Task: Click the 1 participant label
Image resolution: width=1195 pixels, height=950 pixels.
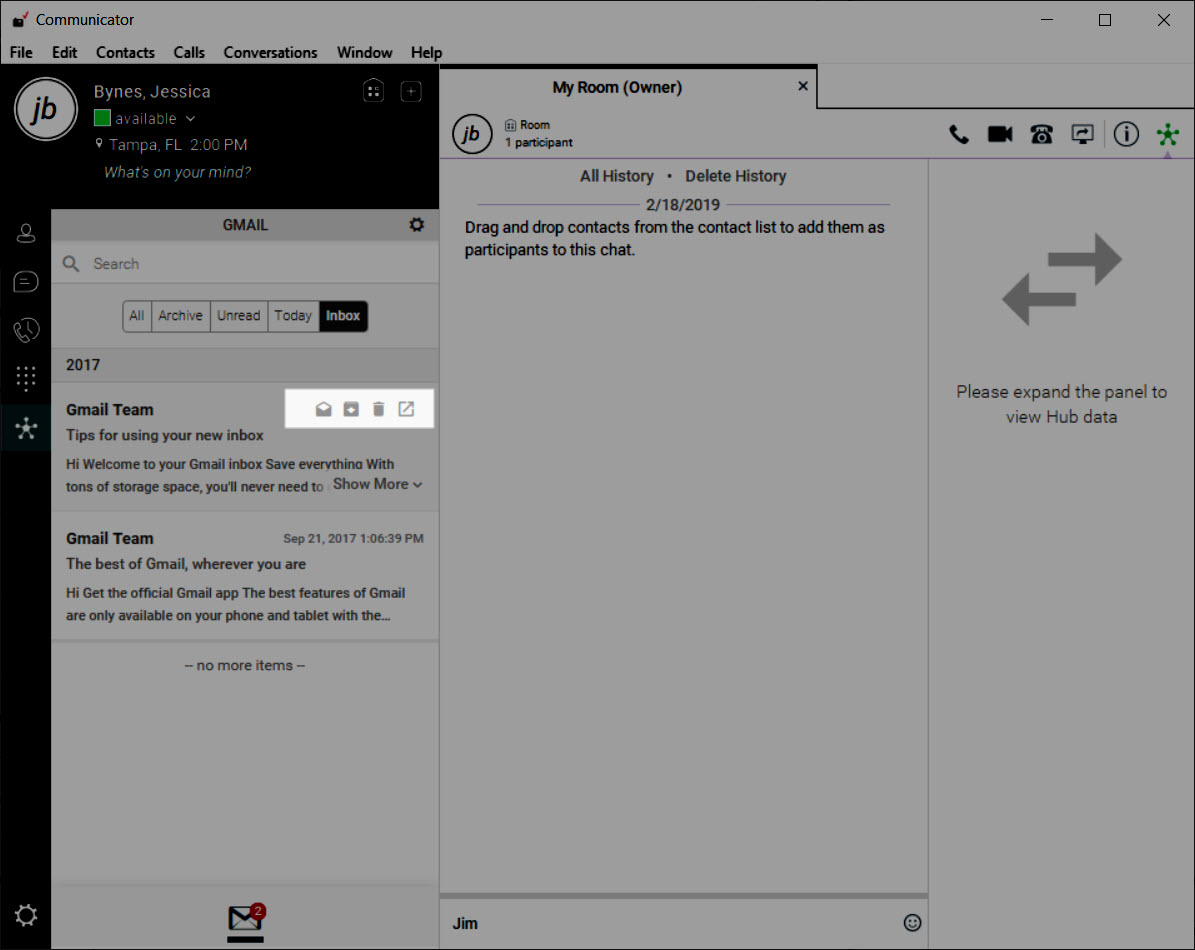Action: point(539,142)
